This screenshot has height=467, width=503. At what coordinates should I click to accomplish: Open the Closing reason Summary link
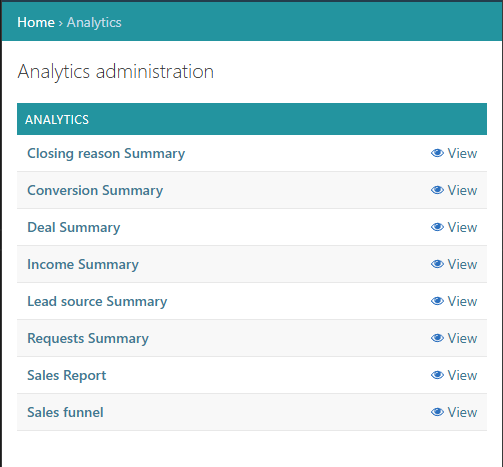(106, 154)
